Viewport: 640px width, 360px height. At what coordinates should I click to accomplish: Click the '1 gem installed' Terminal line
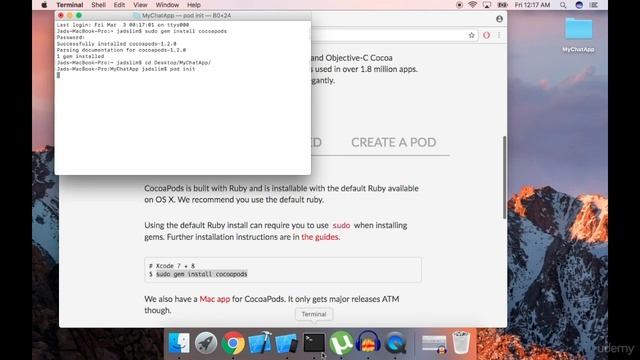[80, 56]
